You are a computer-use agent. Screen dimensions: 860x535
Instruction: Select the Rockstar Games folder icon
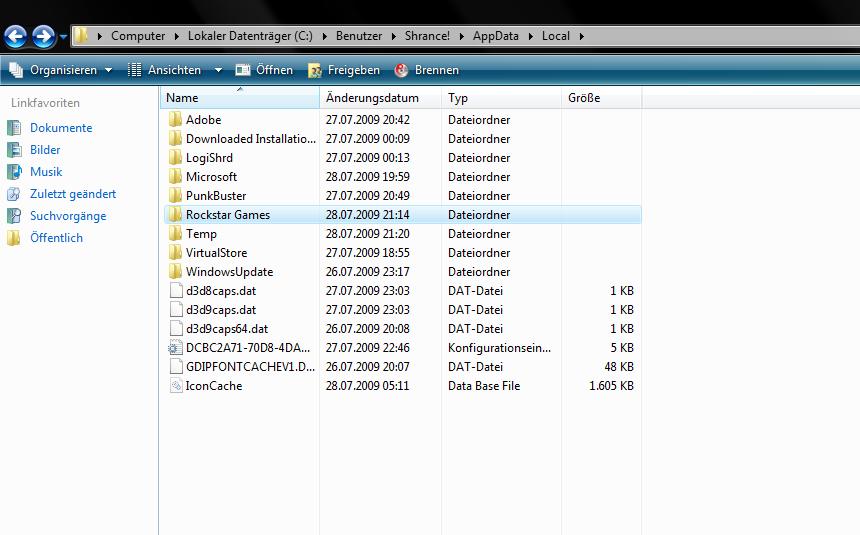[x=176, y=215]
